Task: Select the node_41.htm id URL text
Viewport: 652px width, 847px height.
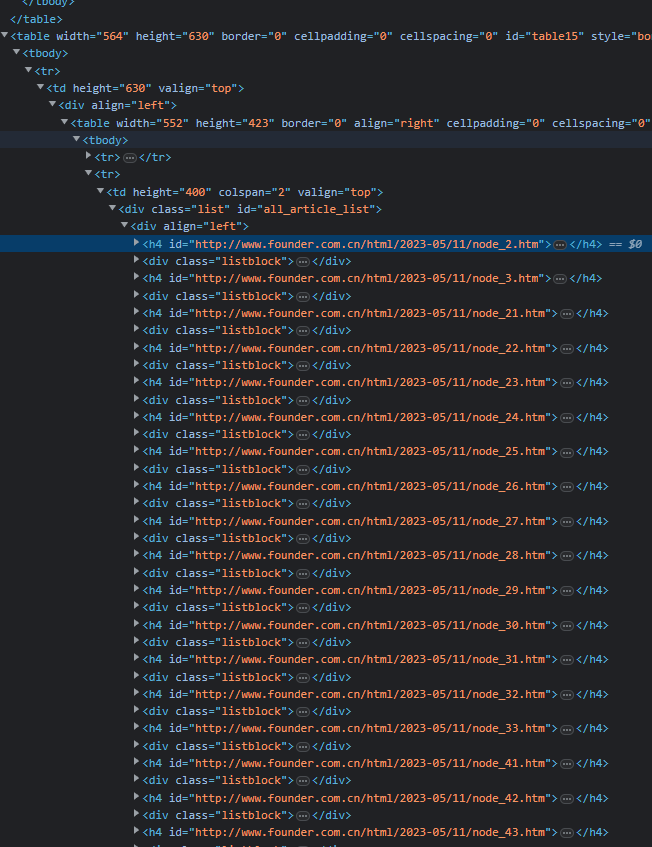Action: coord(370,764)
